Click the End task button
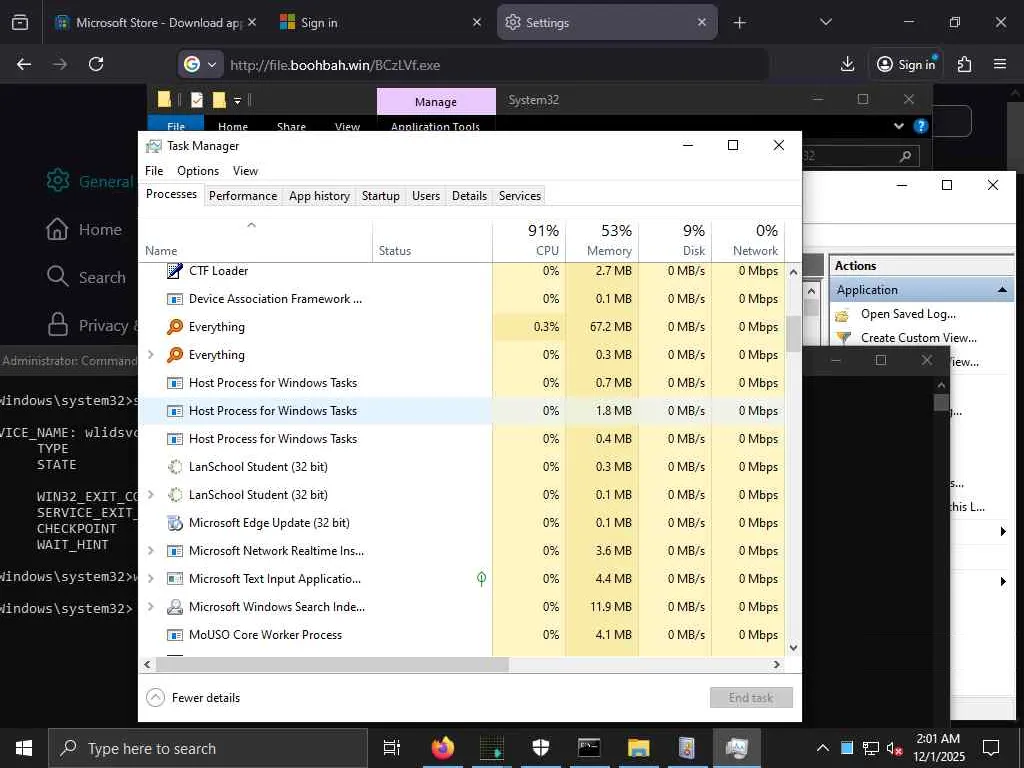This screenshot has height=768, width=1024. (751, 697)
